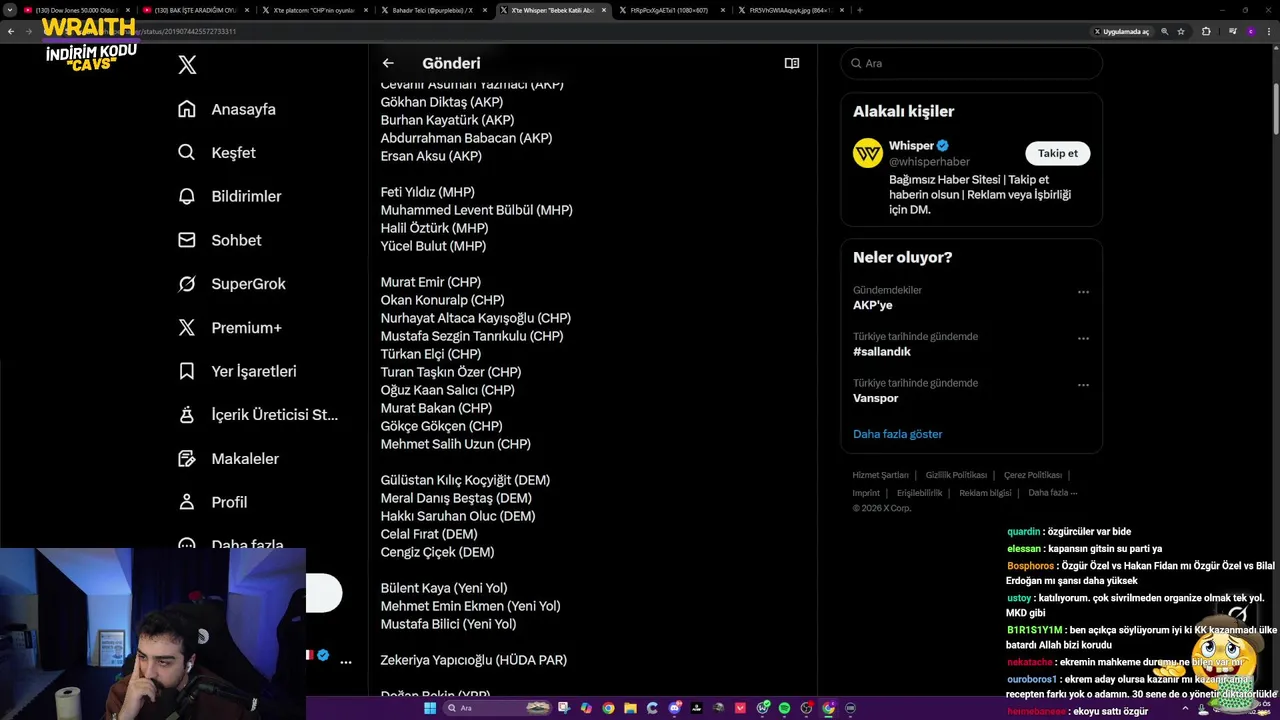Image resolution: width=1280 pixels, height=720 pixels.
Task: Switch to Dow Jones 50.000 Oldu tab
Action: pos(76,10)
